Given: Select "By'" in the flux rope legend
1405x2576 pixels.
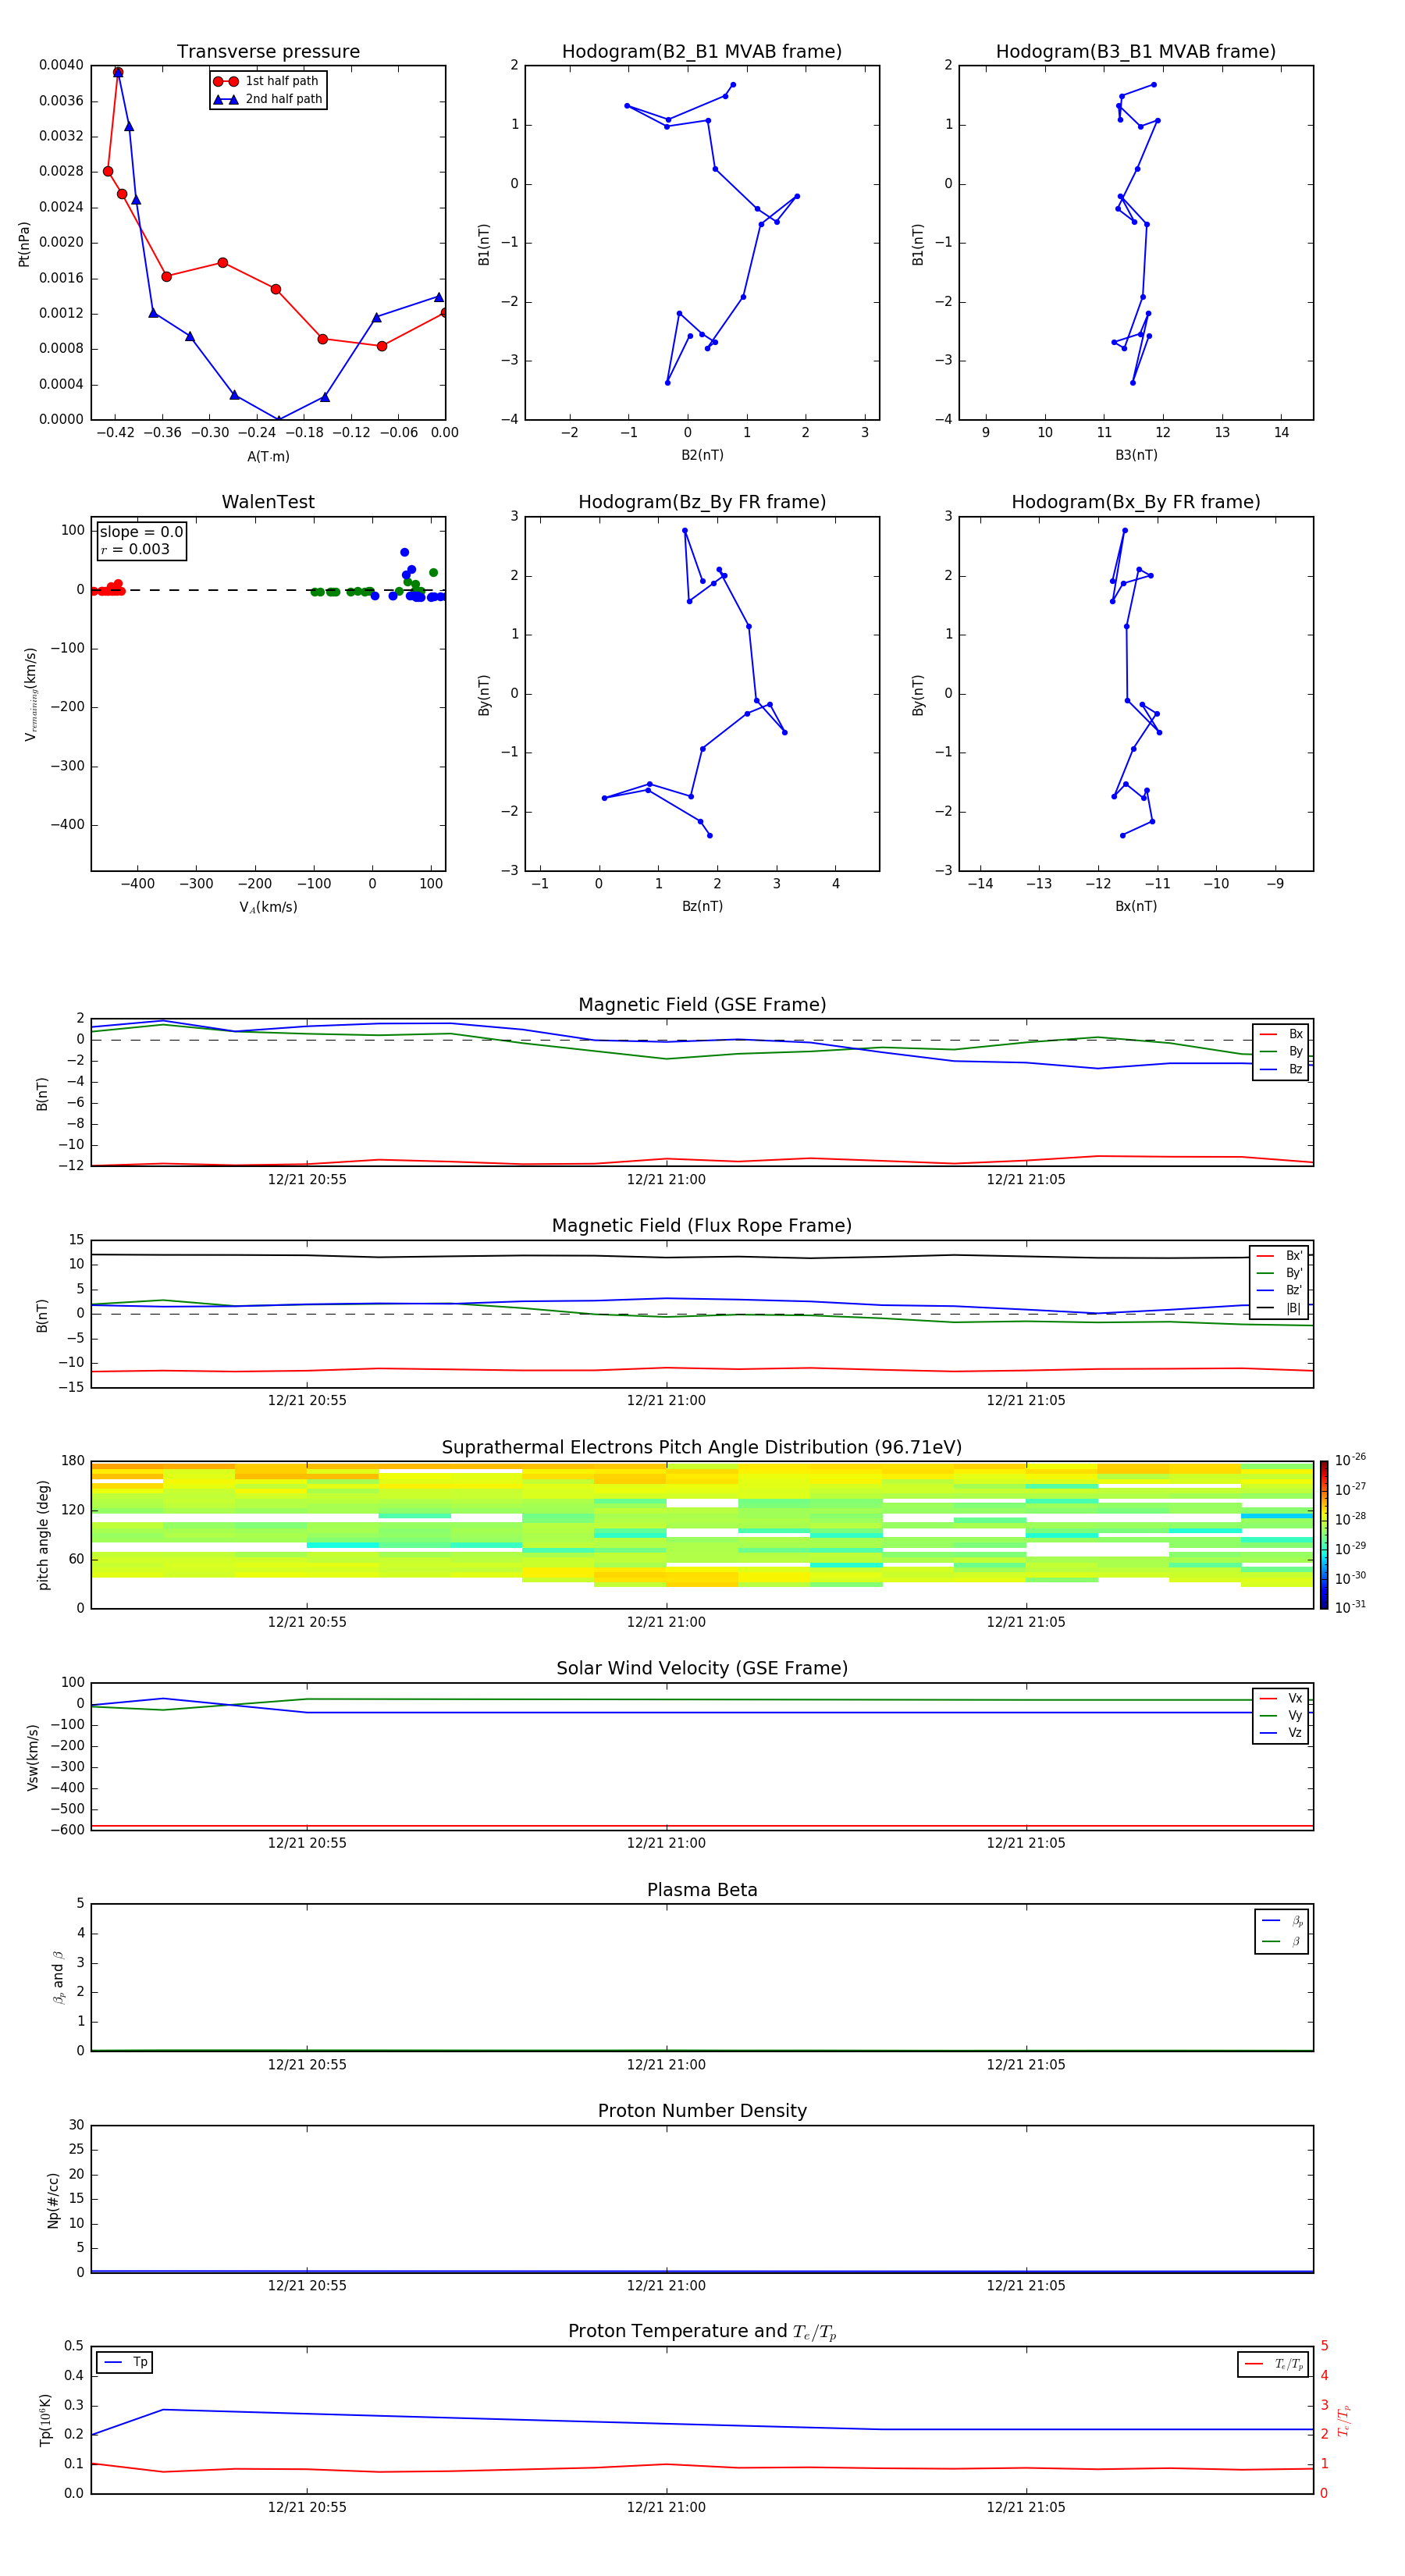Looking at the screenshot, I should click(1280, 1273).
